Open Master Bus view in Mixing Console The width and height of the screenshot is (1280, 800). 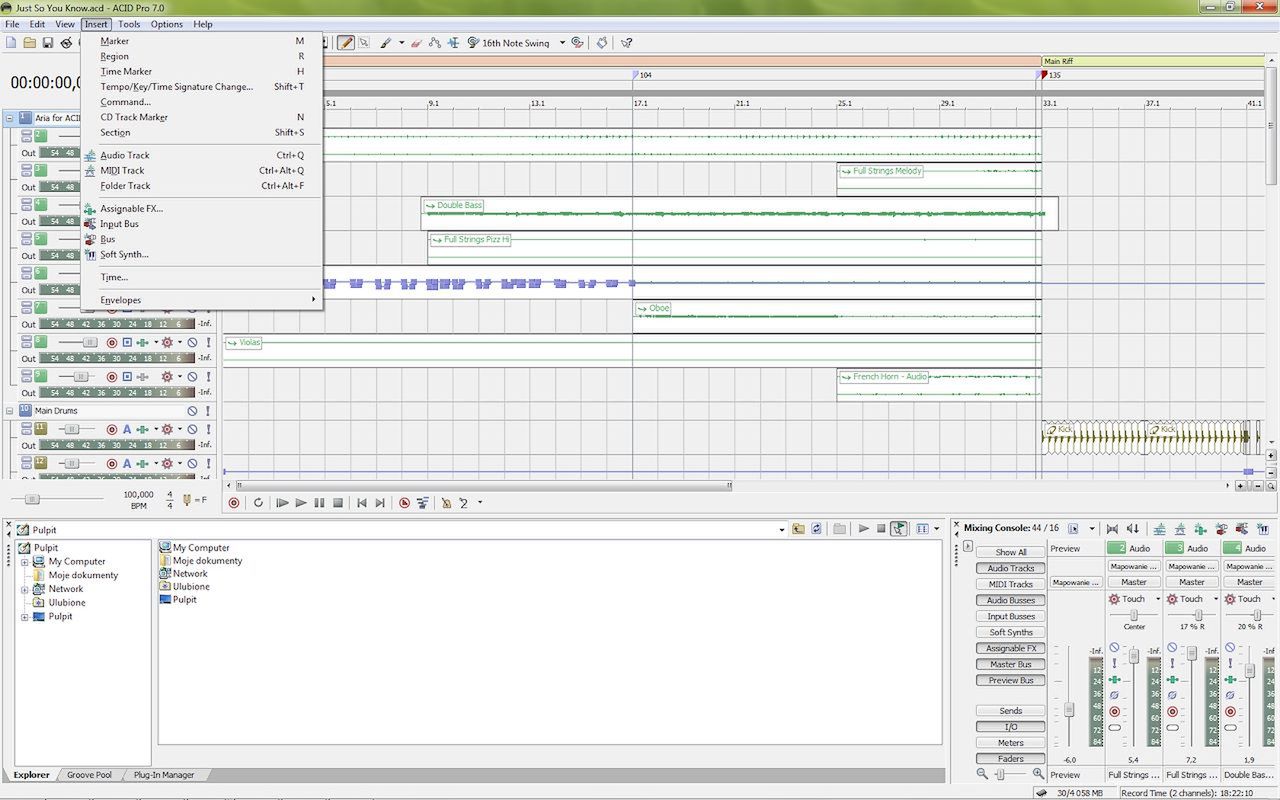pos(1010,664)
